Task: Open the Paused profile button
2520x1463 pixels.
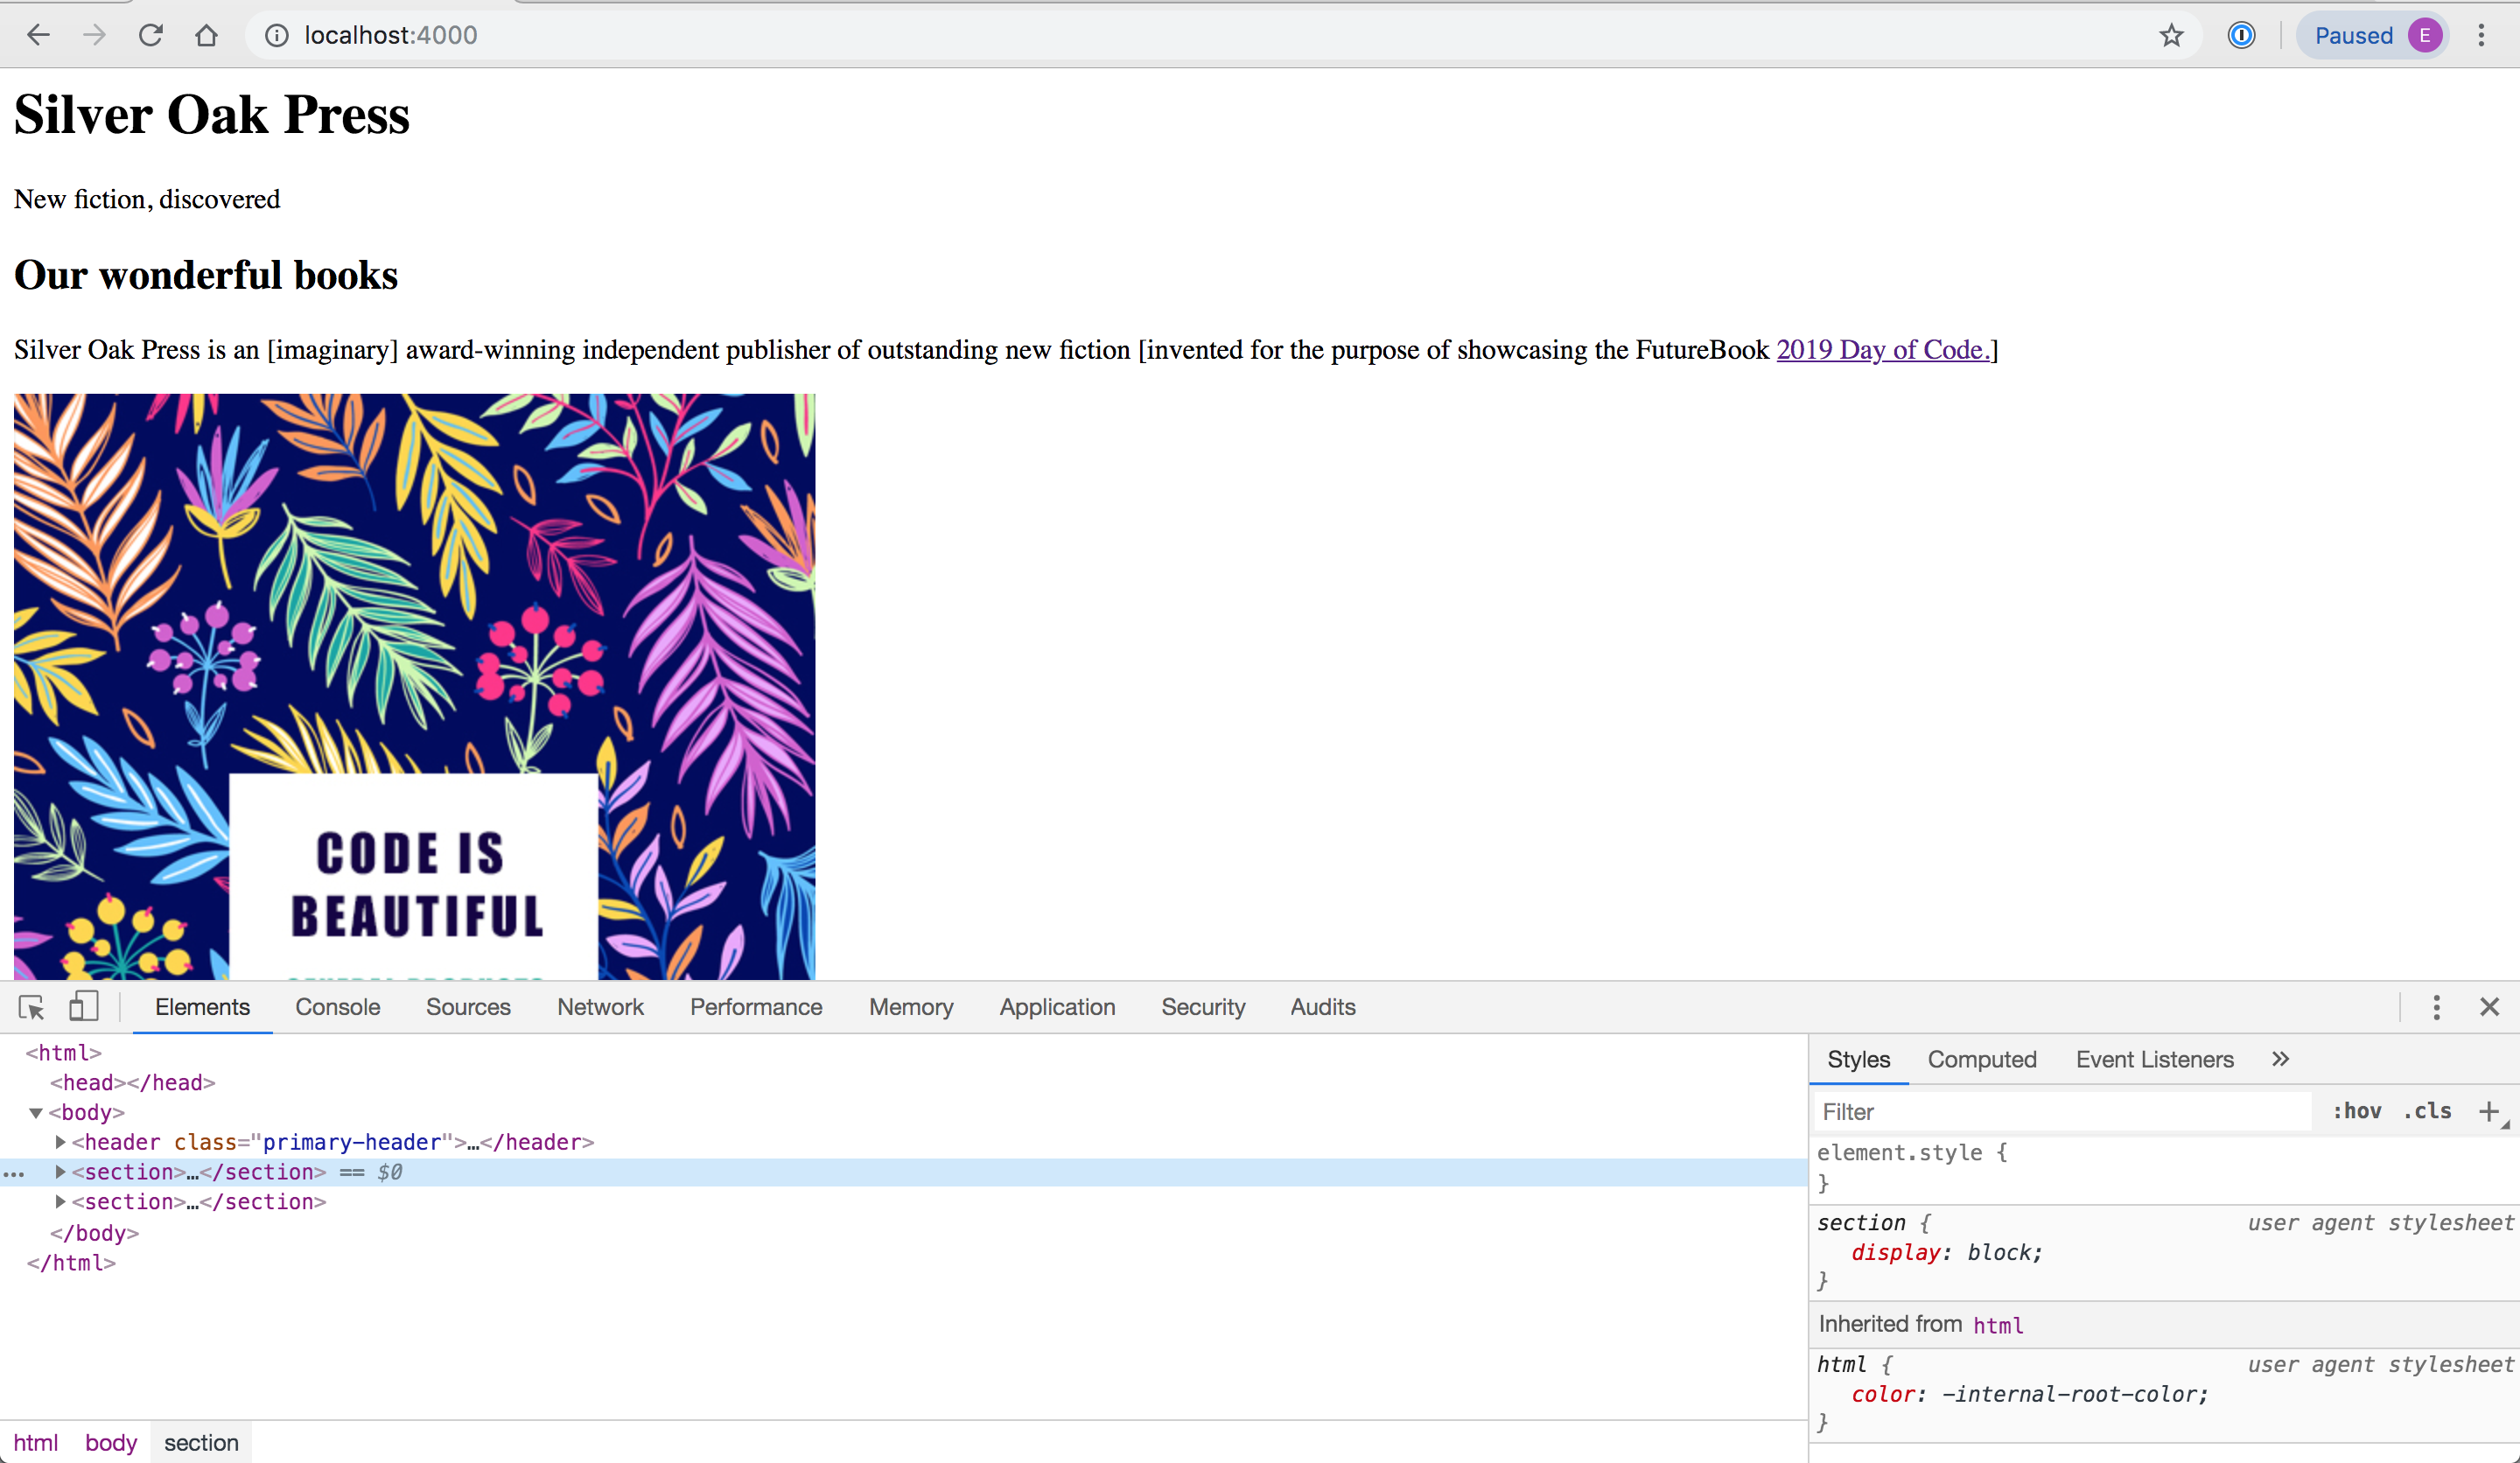Action: coord(2372,36)
